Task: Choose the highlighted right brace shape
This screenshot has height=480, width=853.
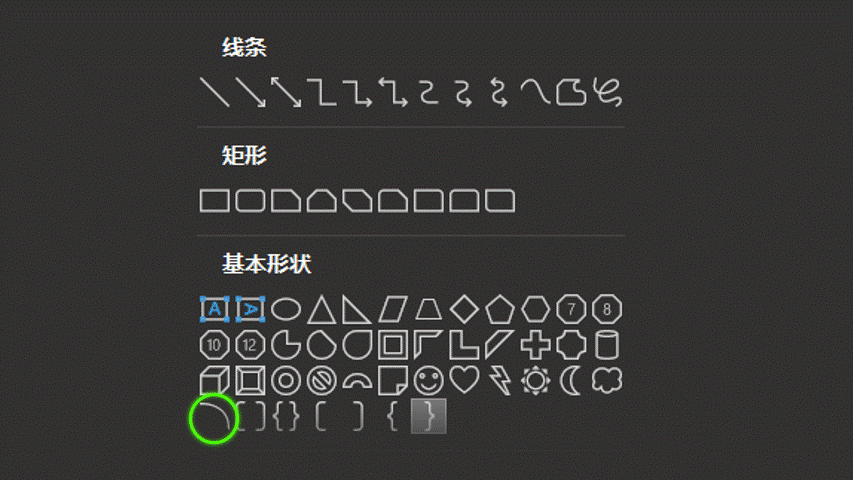Action: tap(429, 416)
